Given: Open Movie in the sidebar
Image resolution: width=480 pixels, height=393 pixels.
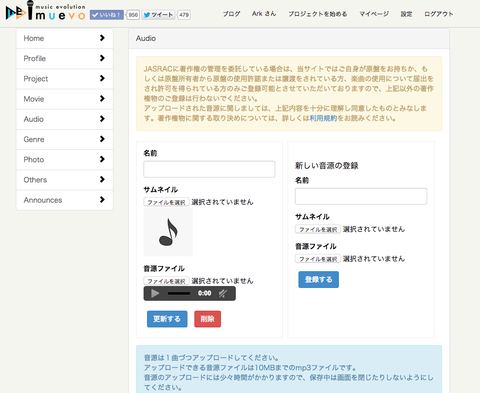Looking at the screenshot, I should pyautogui.click(x=65, y=99).
